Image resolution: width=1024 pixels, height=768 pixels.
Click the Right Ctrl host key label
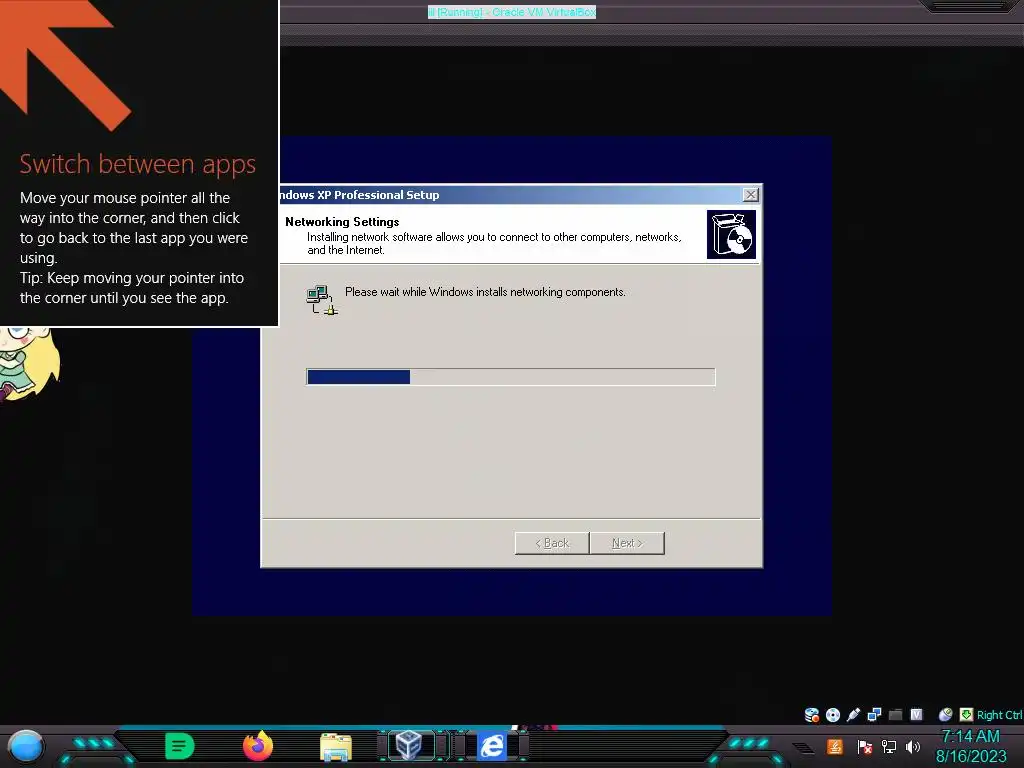tap(999, 715)
